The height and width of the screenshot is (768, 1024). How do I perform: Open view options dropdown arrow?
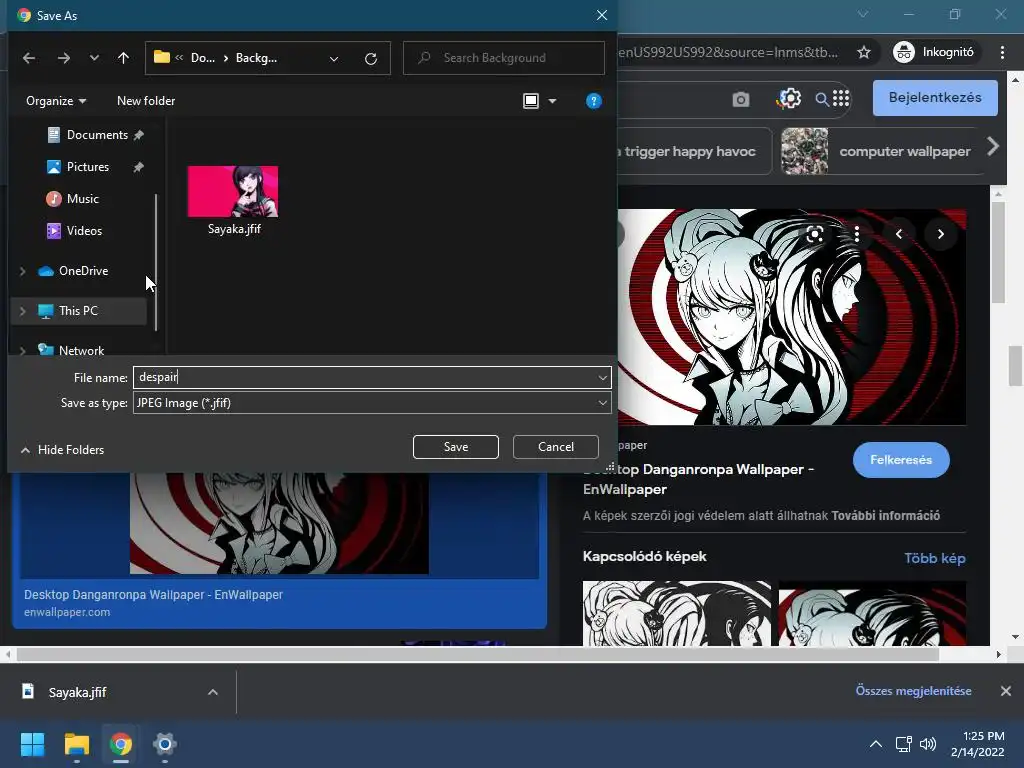[552, 101]
